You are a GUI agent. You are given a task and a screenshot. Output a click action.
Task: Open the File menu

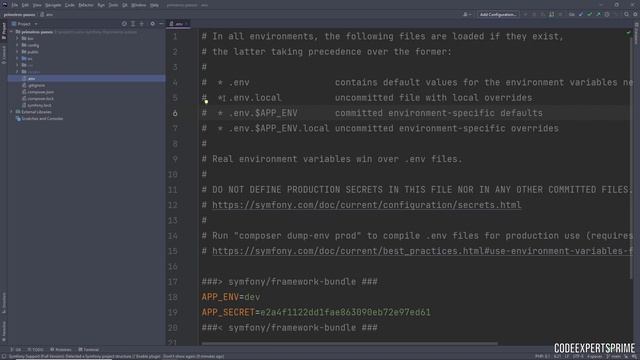coord(15,5)
